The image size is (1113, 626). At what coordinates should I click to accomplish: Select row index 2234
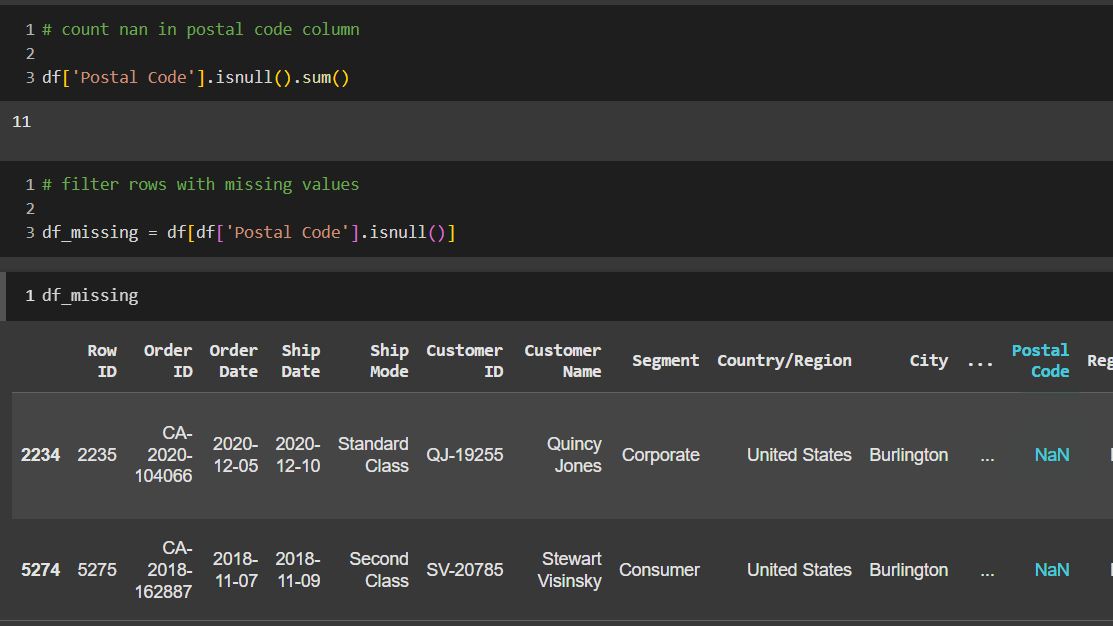coord(40,455)
